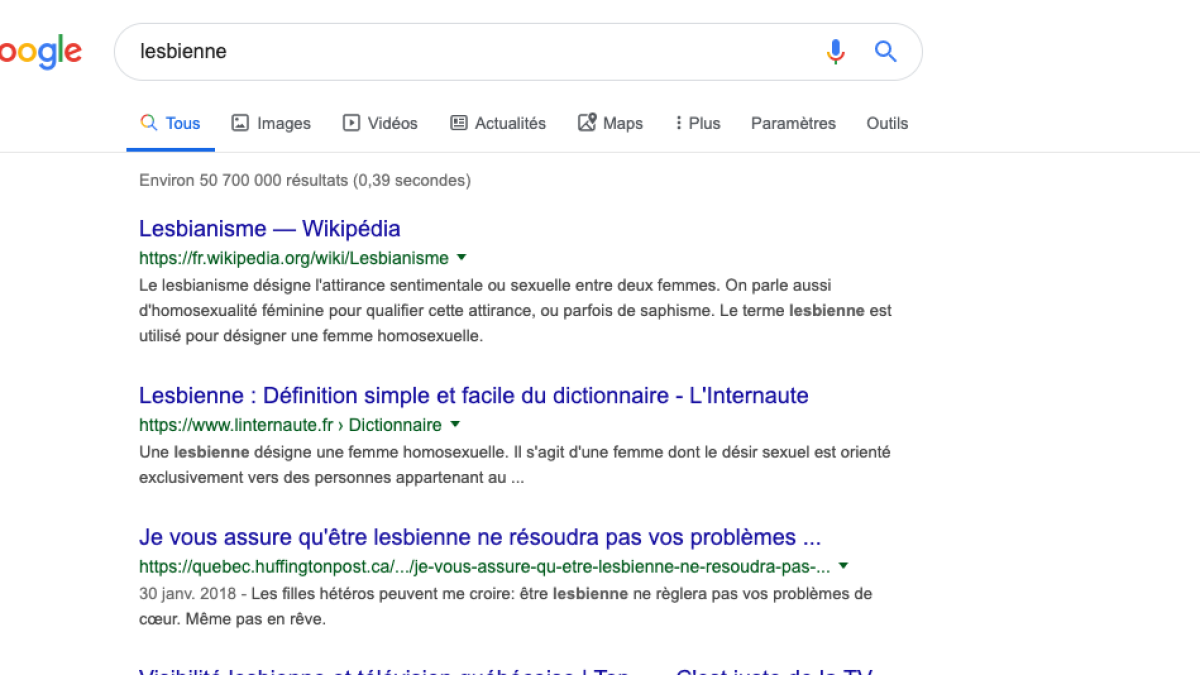Open 'Je vous assure qu'être lesbienne' result
Screen dimensions: 1200x675
(x=480, y=537)
